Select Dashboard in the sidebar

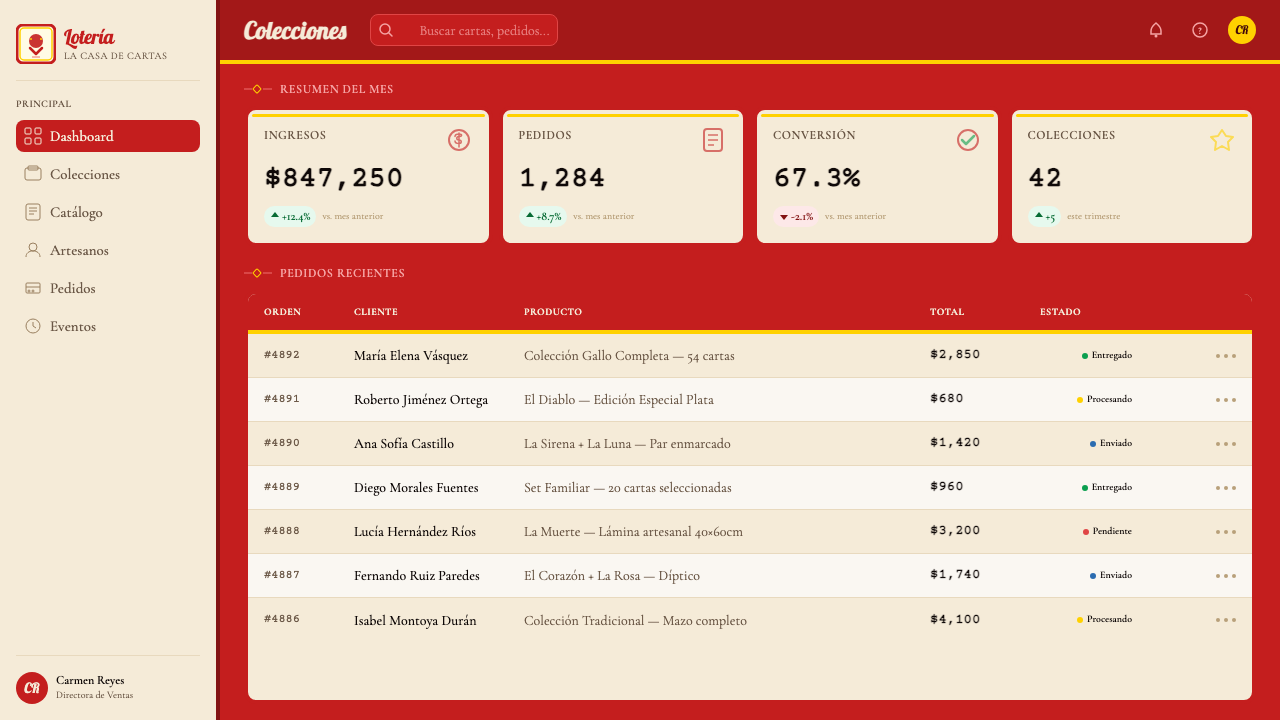click(108, 136)
